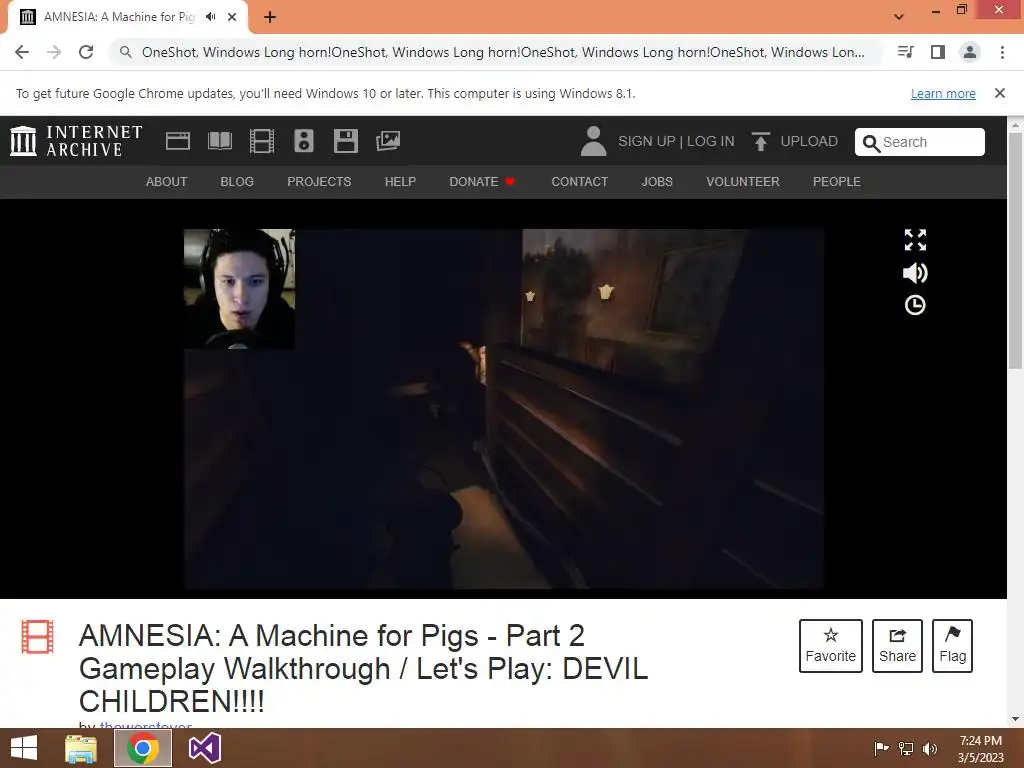Open the BLOG menu item

coord(237,182)
